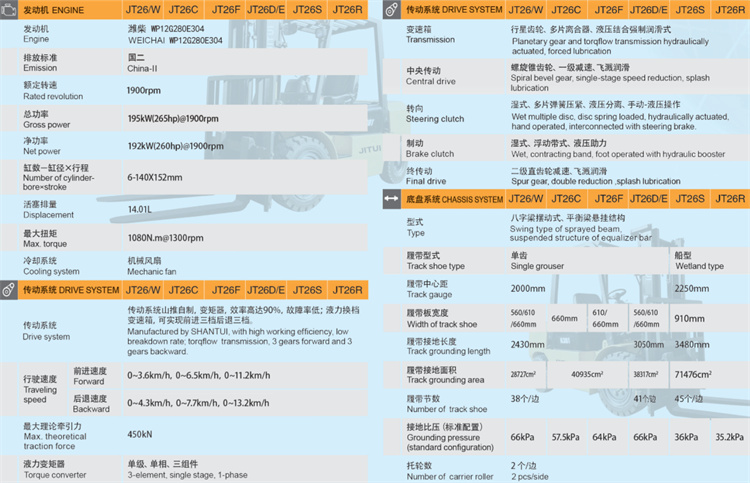Click the 195kW(265hp)@1900rpm gross power value

click(173, 118)
